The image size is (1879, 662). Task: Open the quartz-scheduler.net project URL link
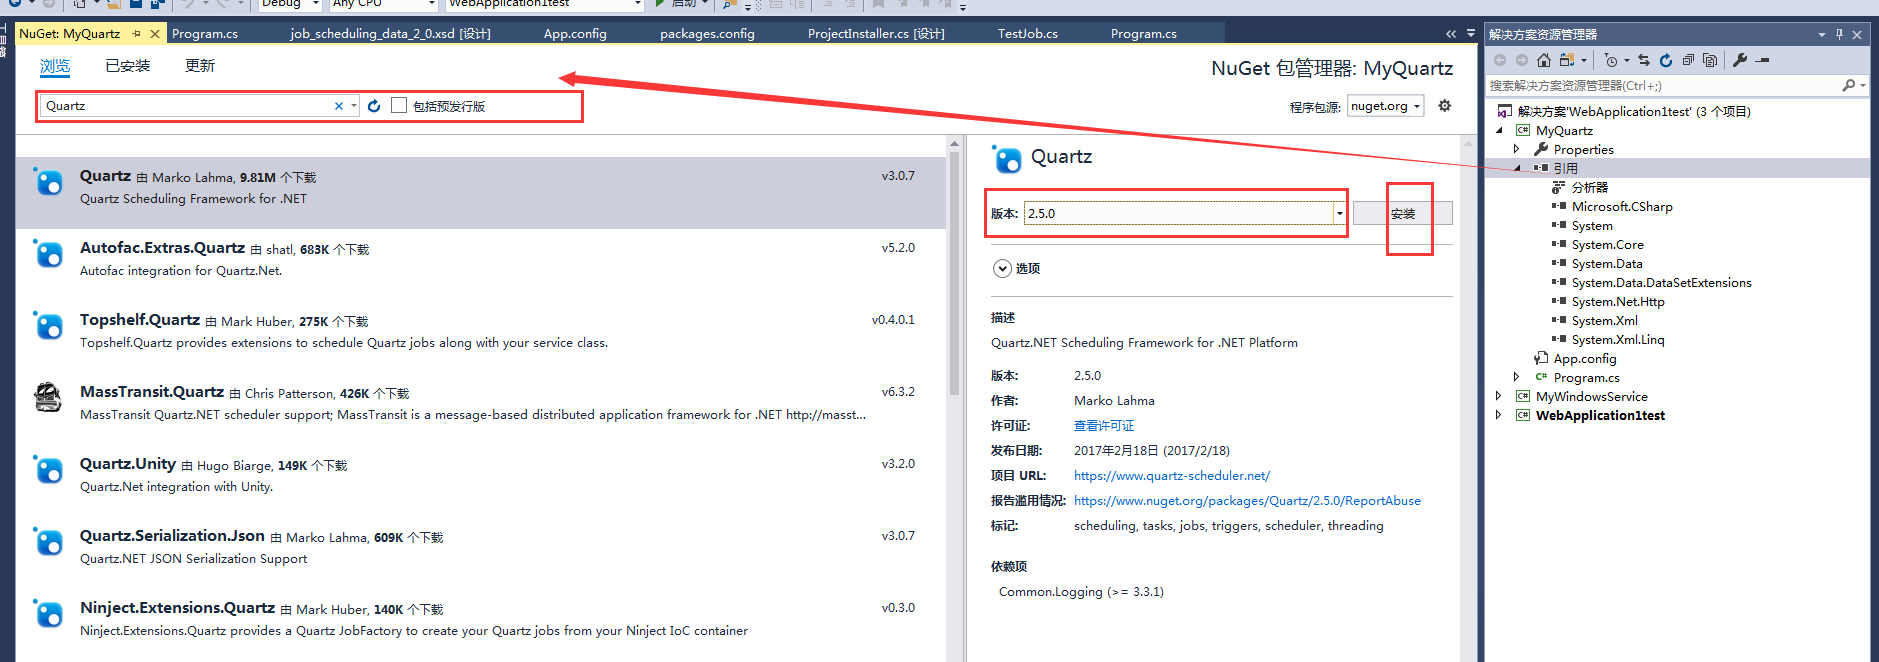coord(1172,476)
